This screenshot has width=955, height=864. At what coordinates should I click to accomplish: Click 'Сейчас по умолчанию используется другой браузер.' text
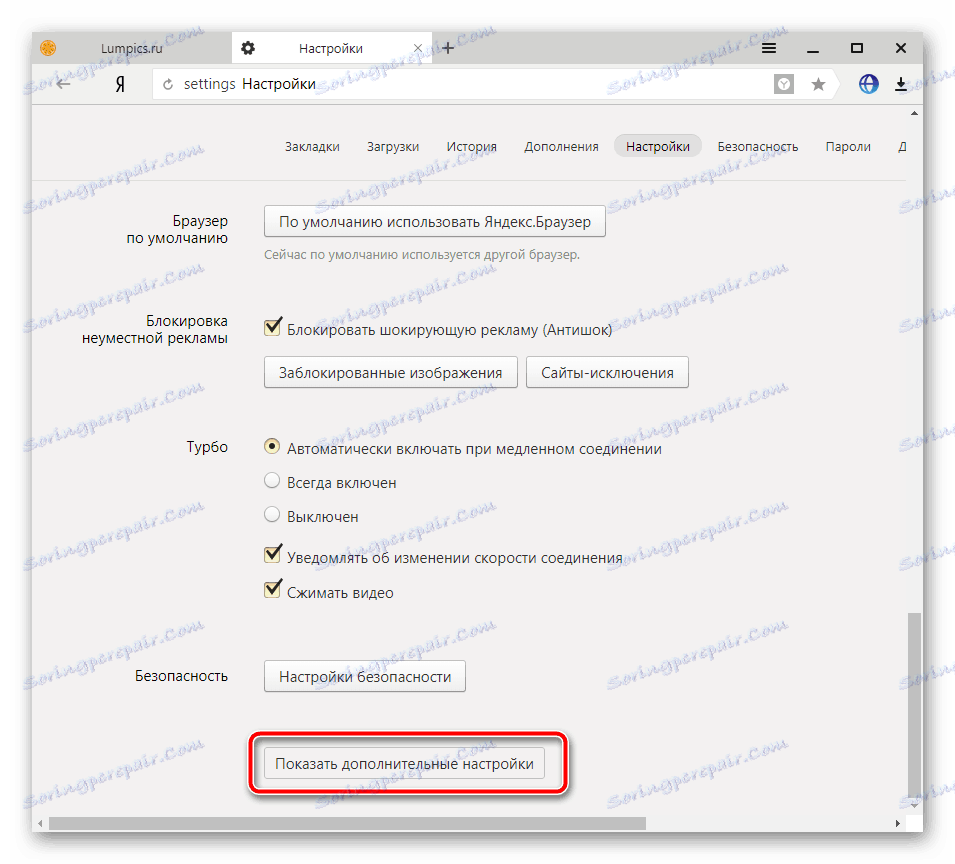tap(421, 255)
